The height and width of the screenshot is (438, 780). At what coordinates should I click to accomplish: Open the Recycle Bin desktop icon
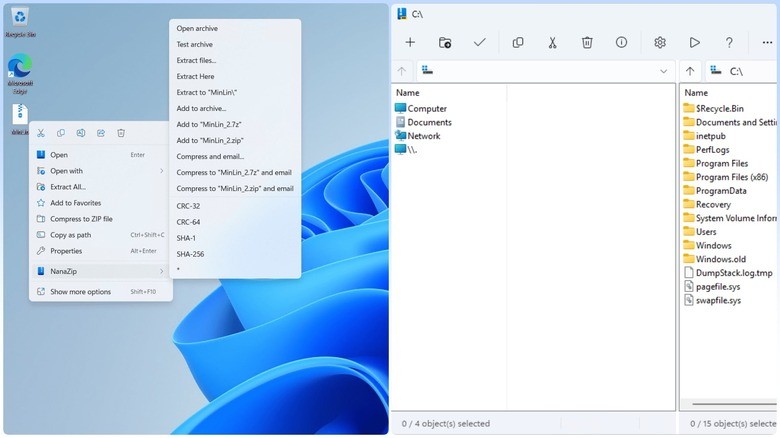pos(19,17)
